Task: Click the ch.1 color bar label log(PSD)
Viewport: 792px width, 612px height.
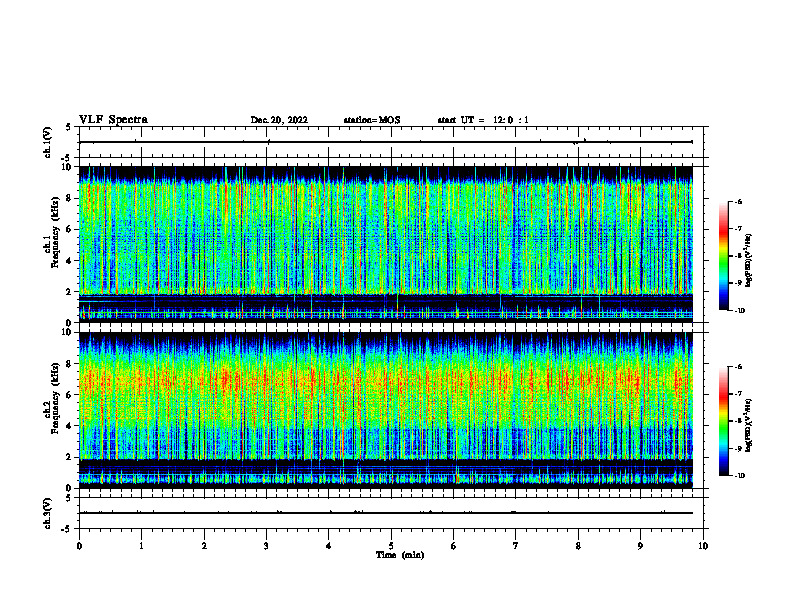Action: click(749, 261)
